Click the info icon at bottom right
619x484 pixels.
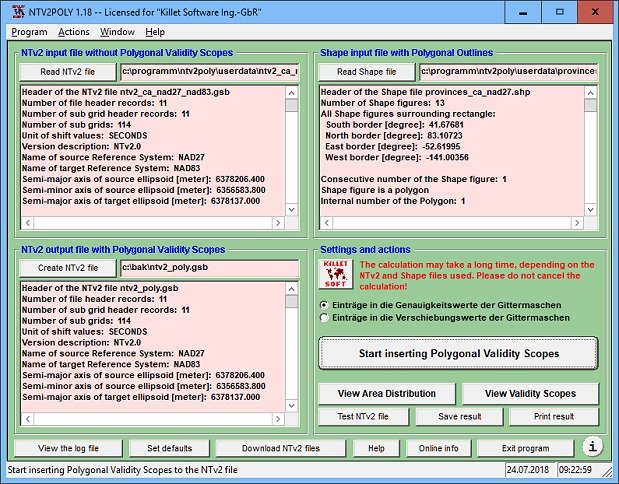(x=593, y=446)
